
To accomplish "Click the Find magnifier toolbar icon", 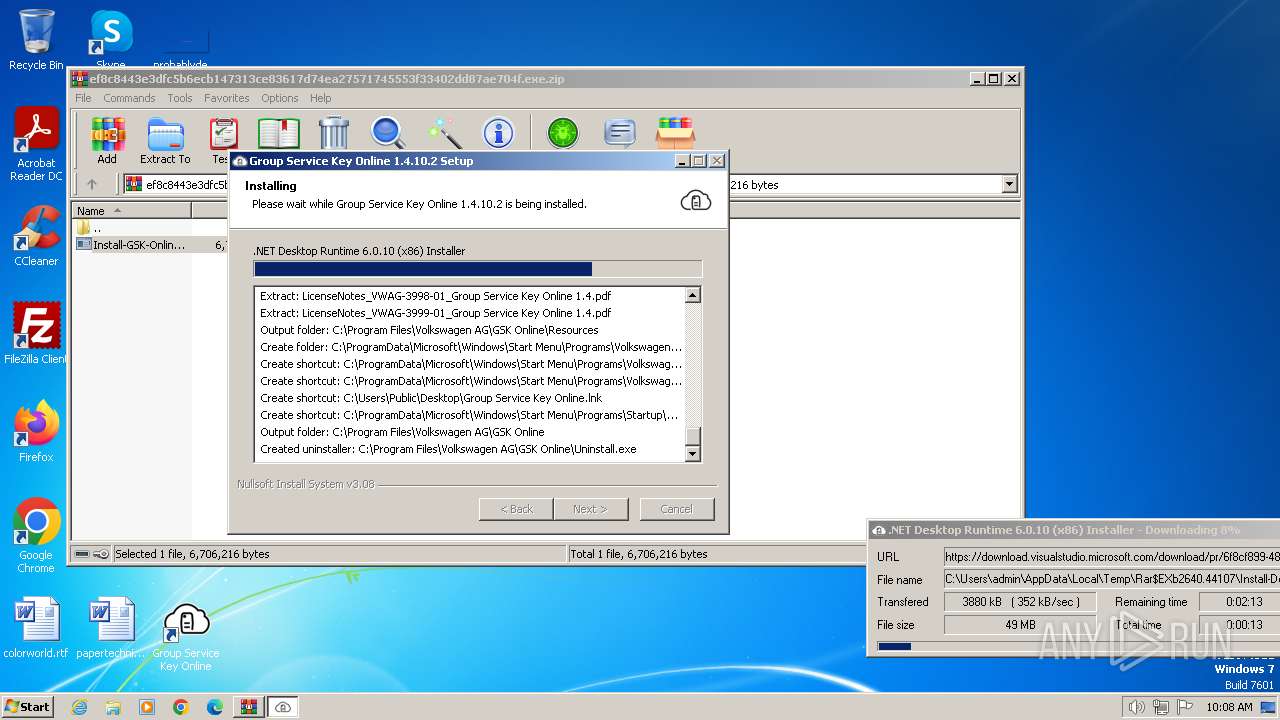I will (388, 133).
